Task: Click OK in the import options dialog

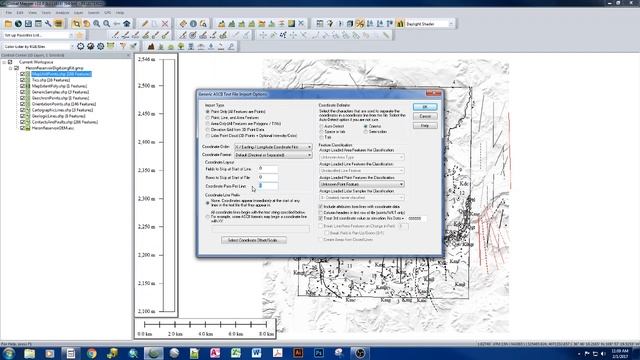Action: pyautogui.click(x=425, y=107)
